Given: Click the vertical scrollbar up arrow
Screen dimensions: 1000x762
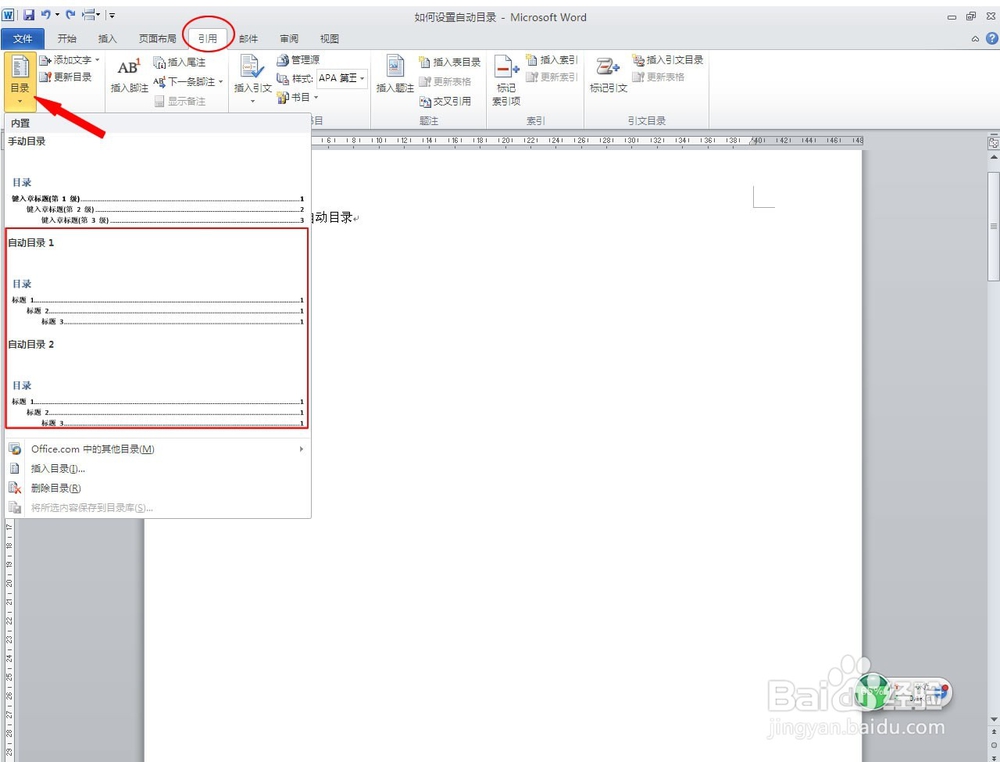Looking at the screenshot, I should [994, 157].
